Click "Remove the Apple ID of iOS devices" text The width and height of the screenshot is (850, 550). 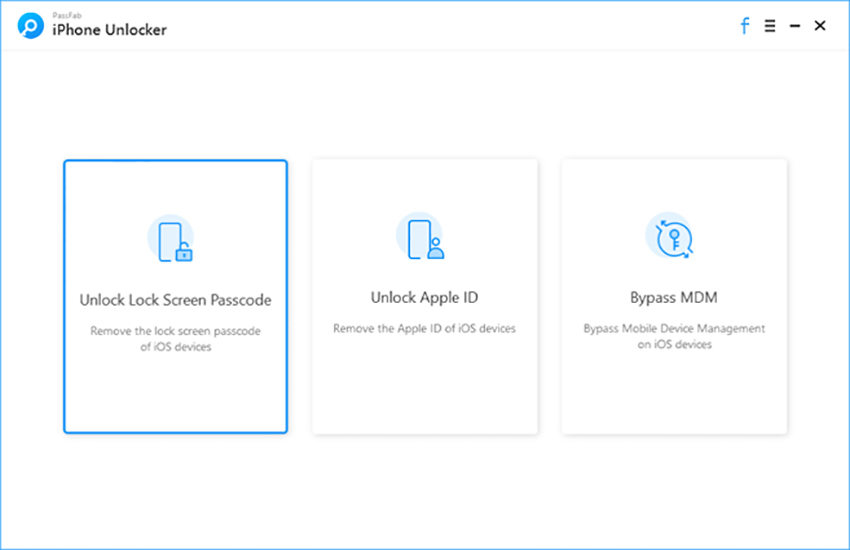tap(424, 328)
